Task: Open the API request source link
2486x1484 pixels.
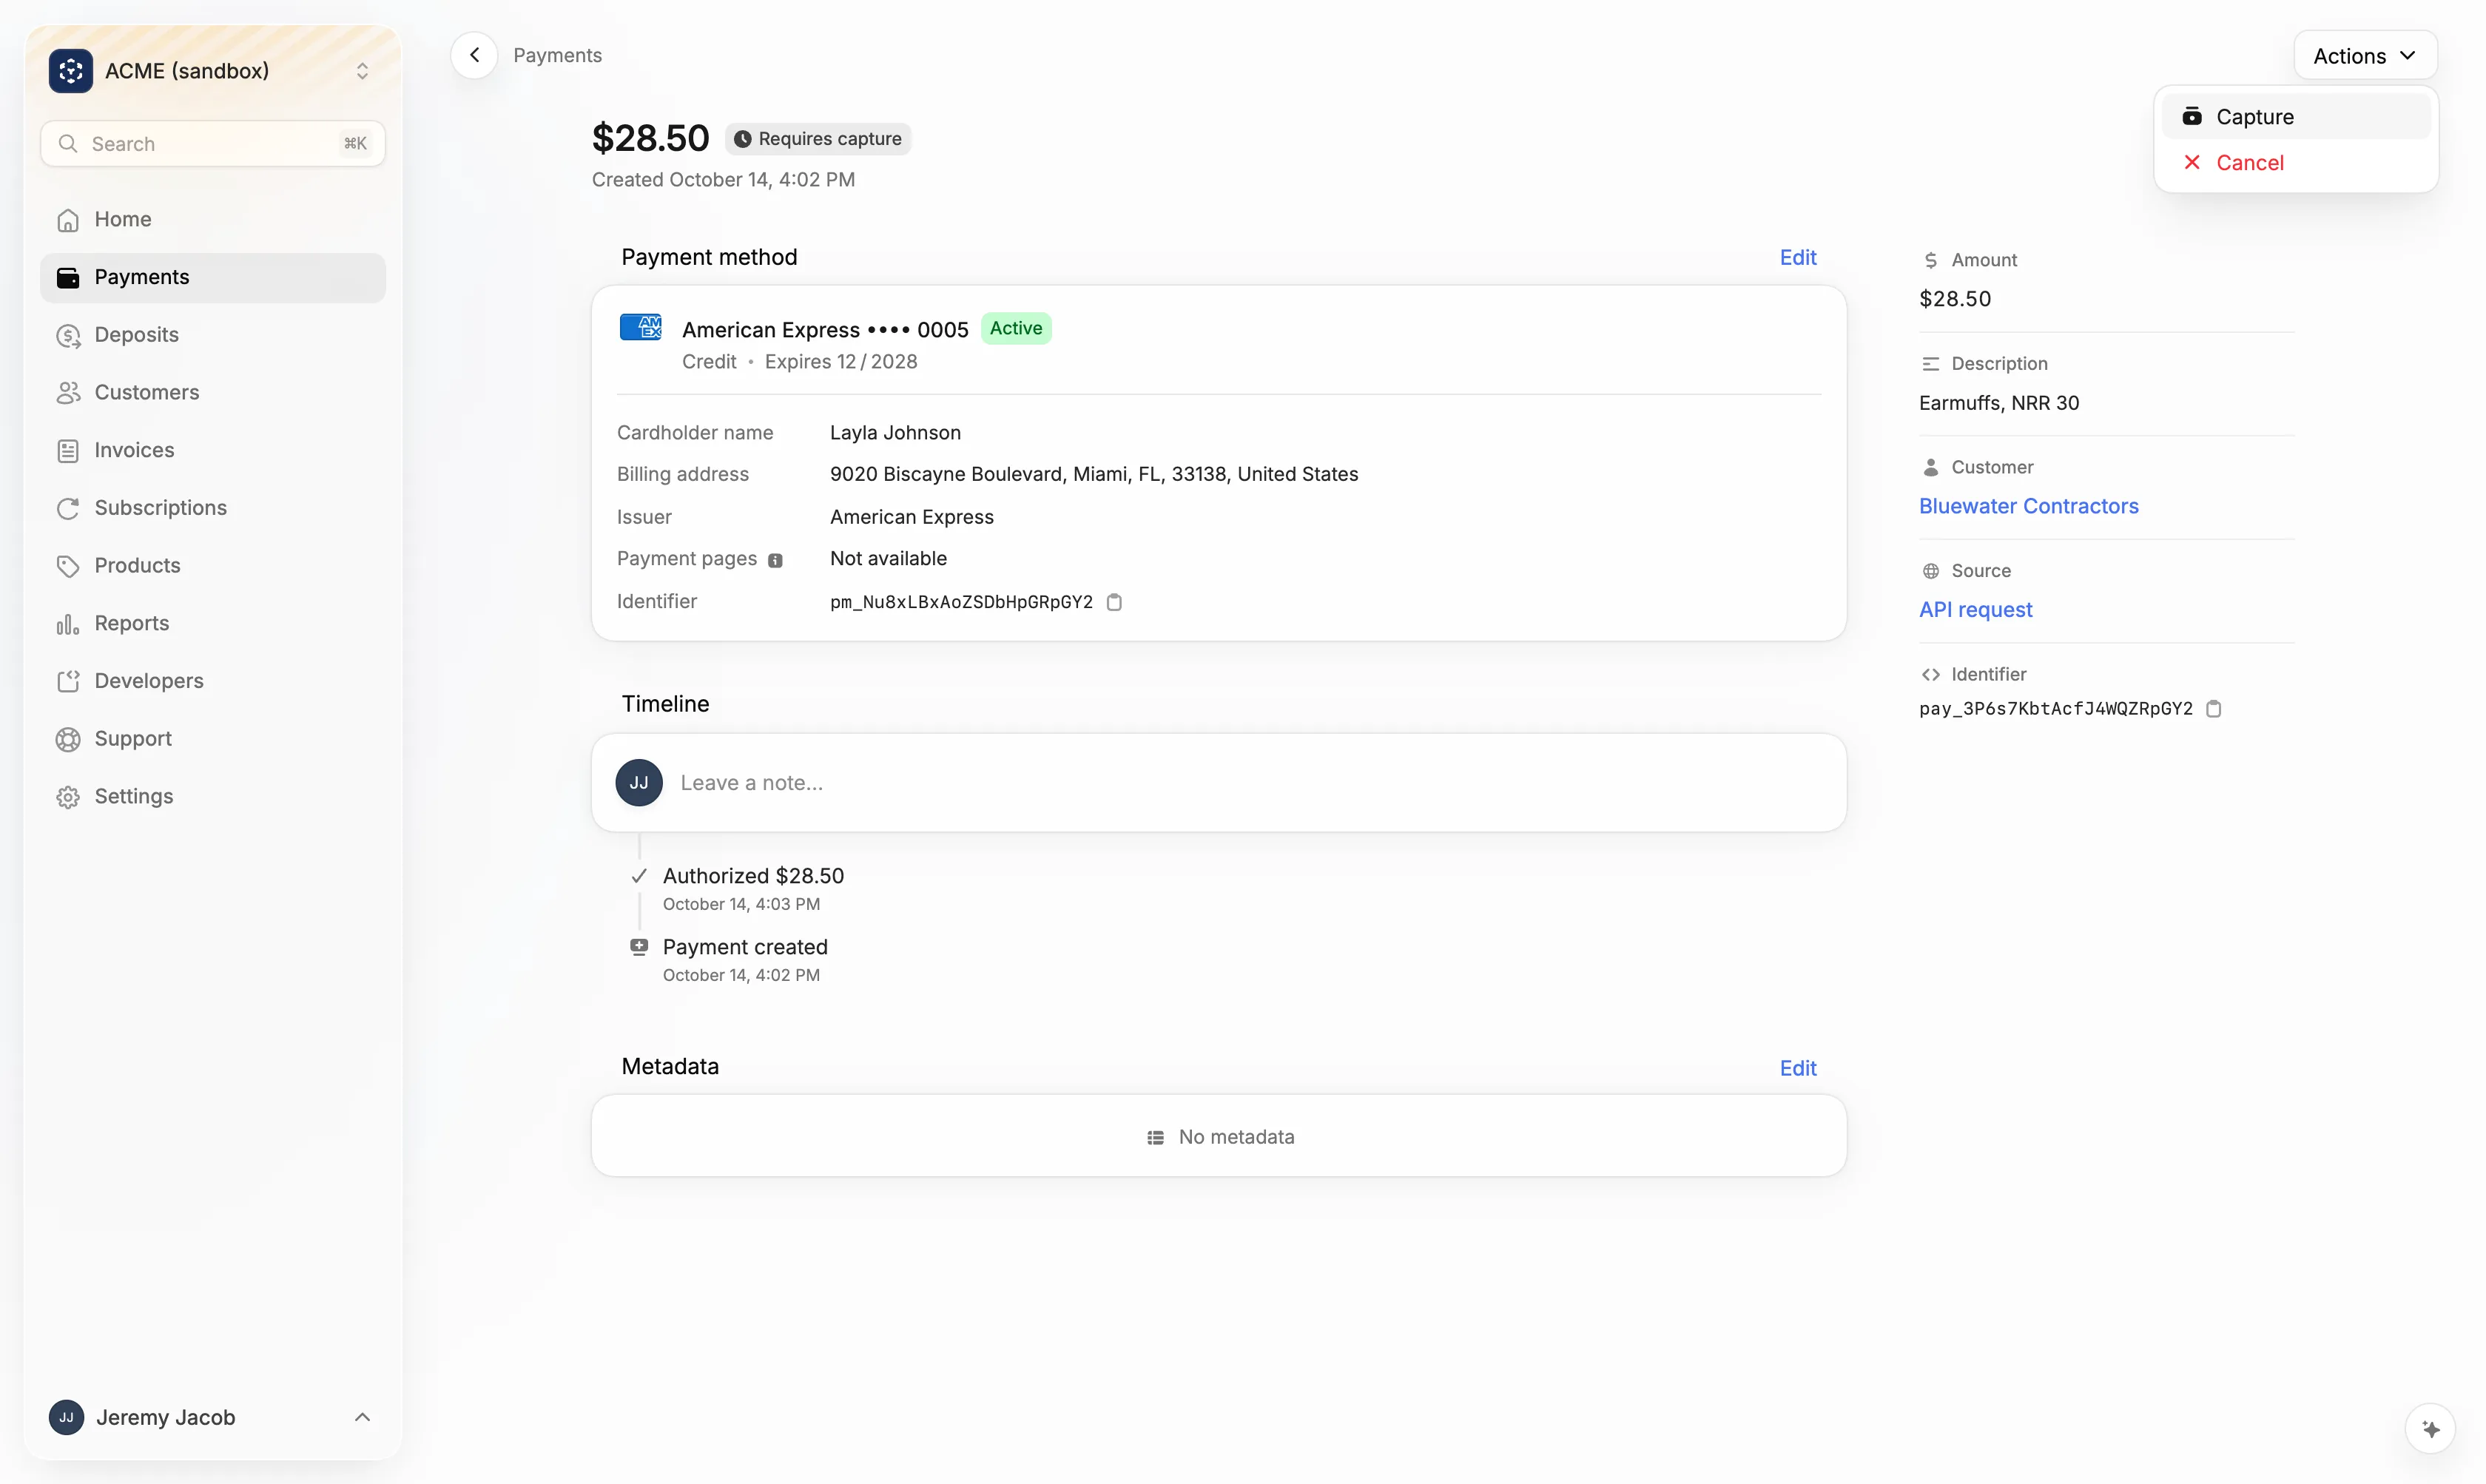Action: (1975, 610)
